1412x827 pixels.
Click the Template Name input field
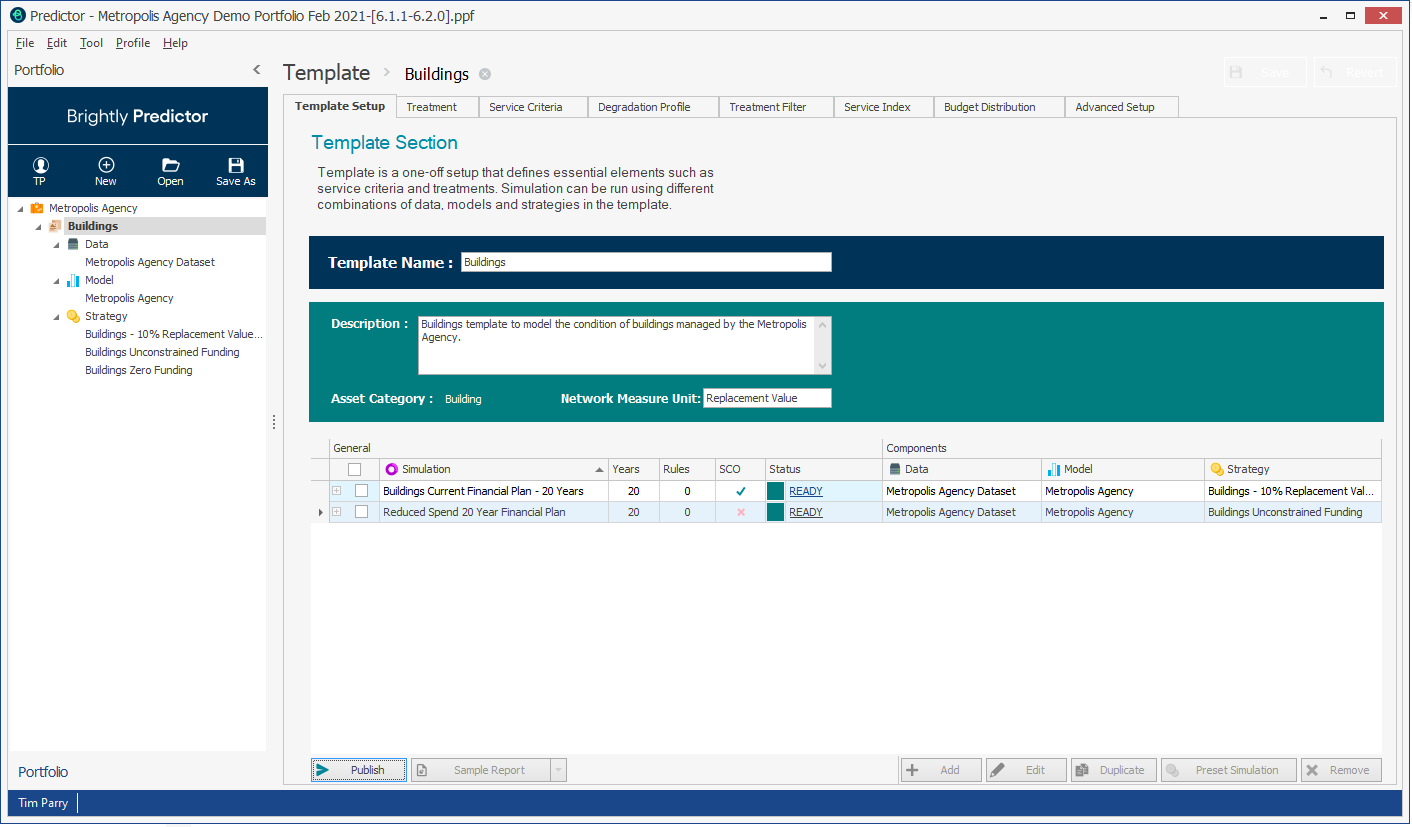click(x=646, y=262)
